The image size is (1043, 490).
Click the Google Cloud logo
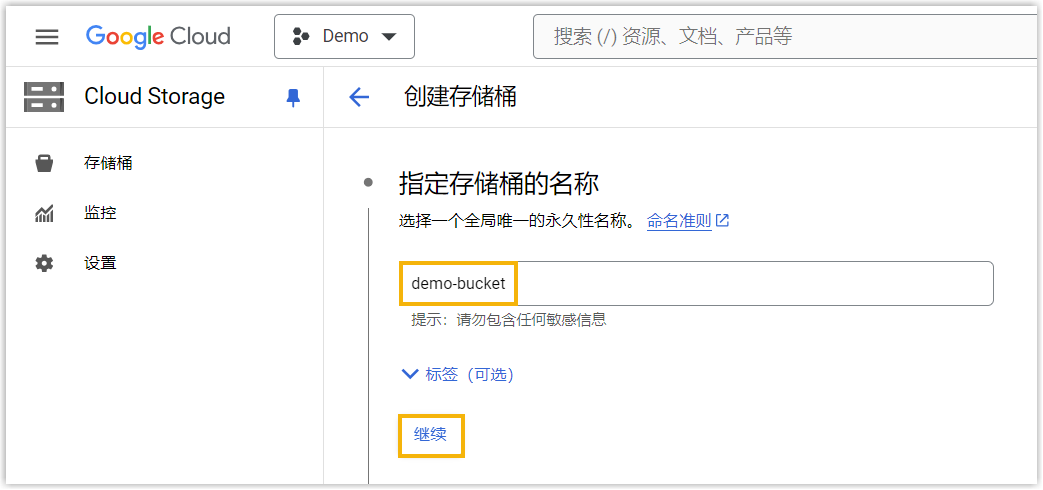(158, 37)
